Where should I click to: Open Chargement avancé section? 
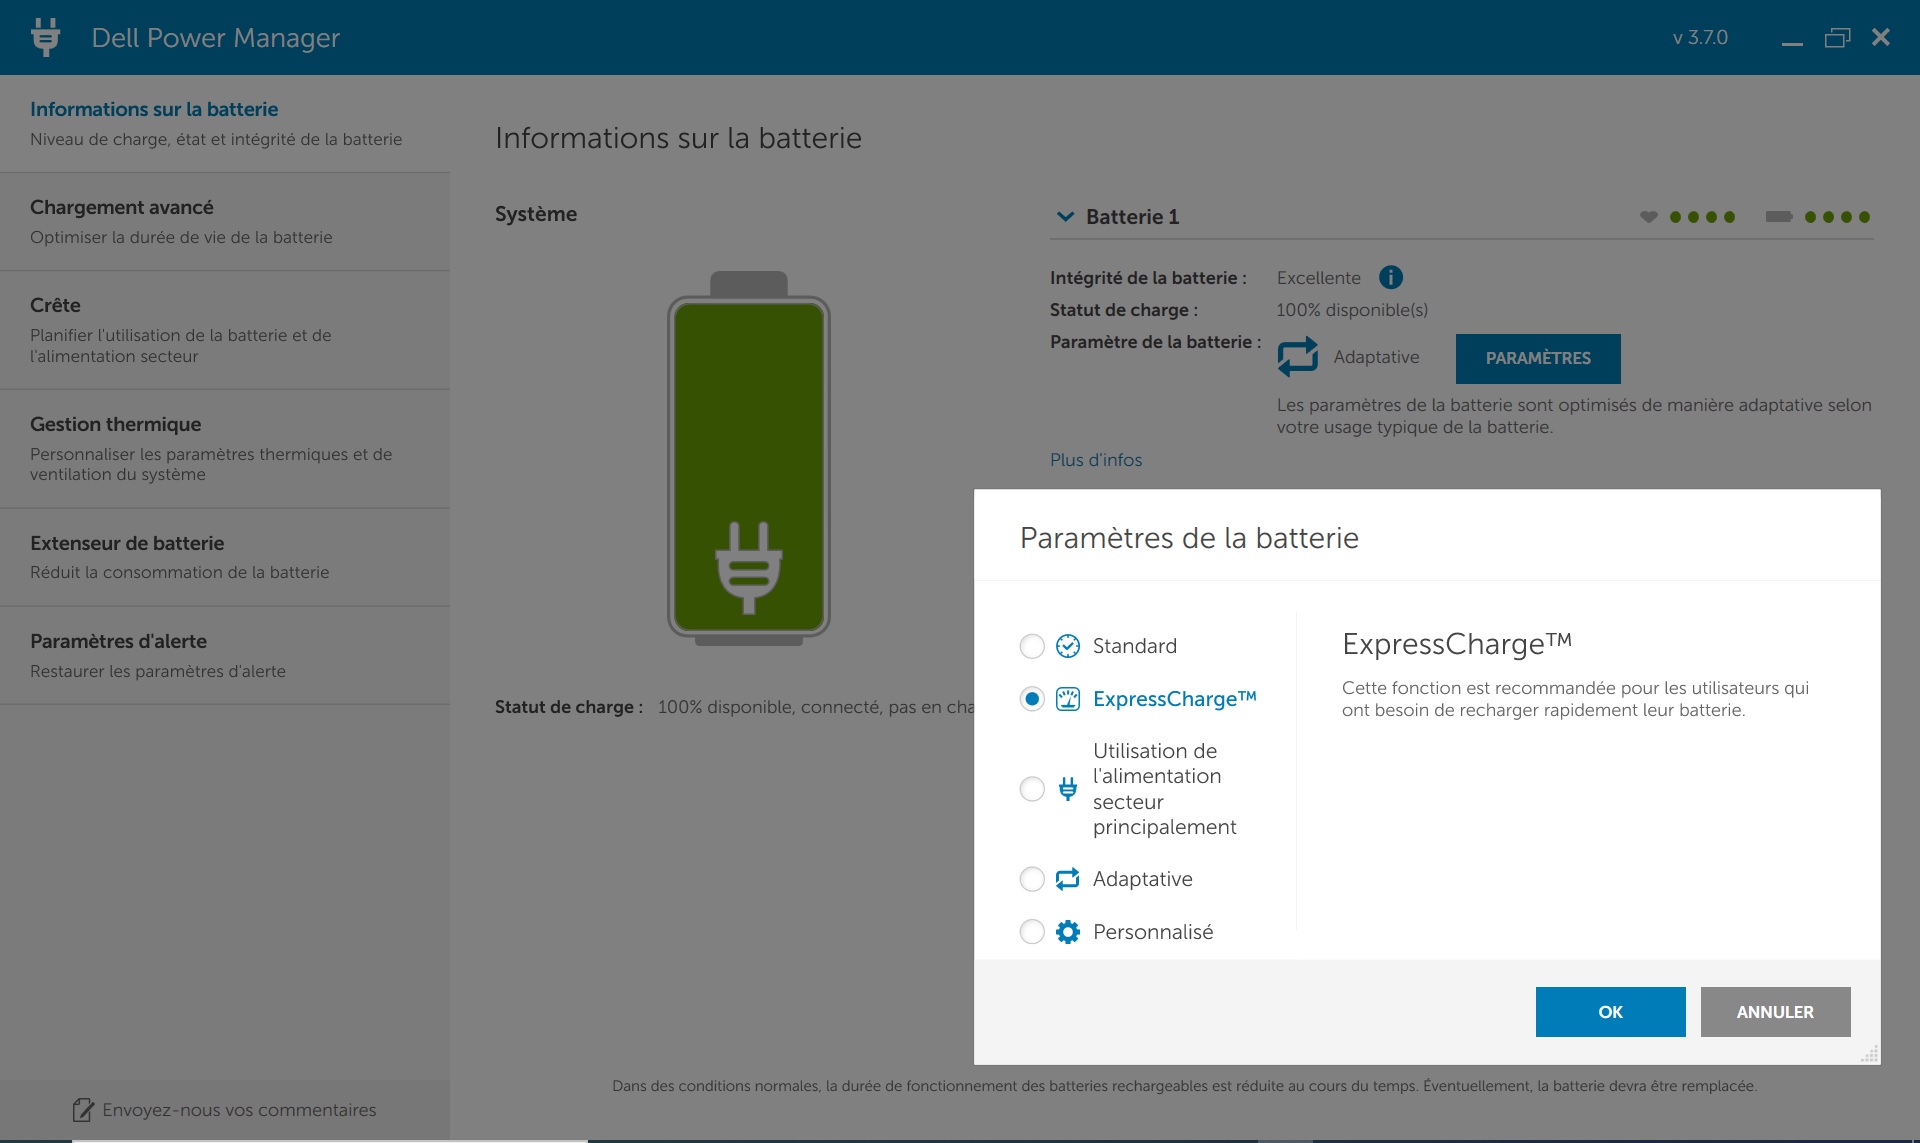pyautogui.click(x=225, y=221)
